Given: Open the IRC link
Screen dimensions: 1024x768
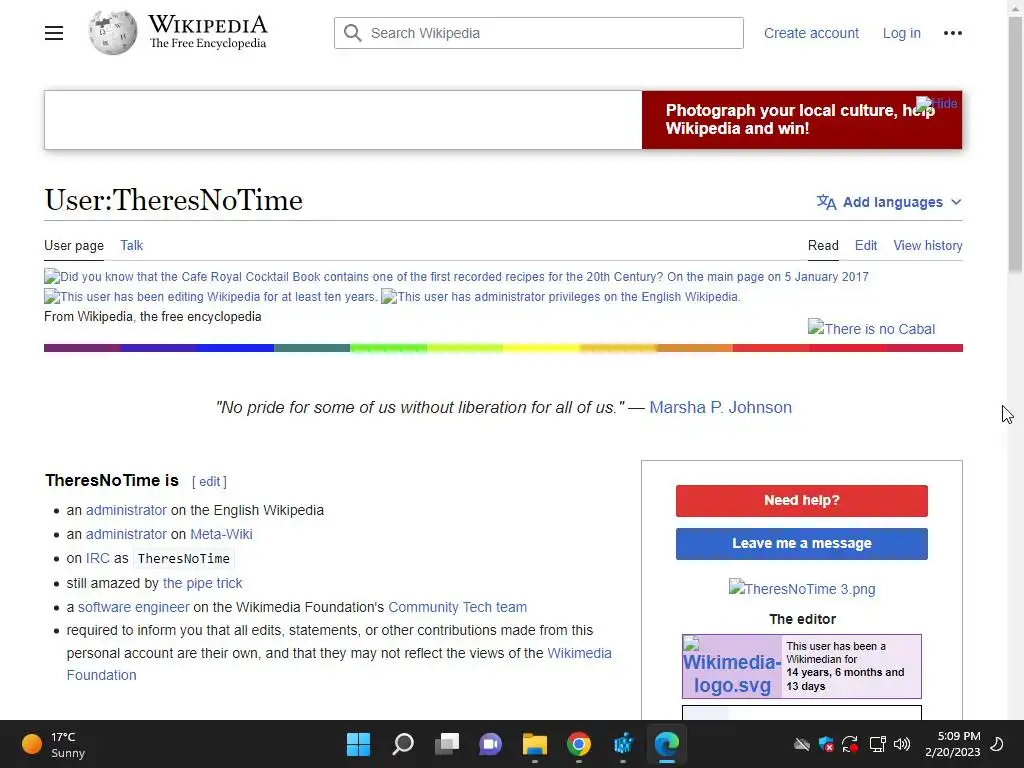Looking at the screenshot, I should pyautogui.click(x=98, y=558).
